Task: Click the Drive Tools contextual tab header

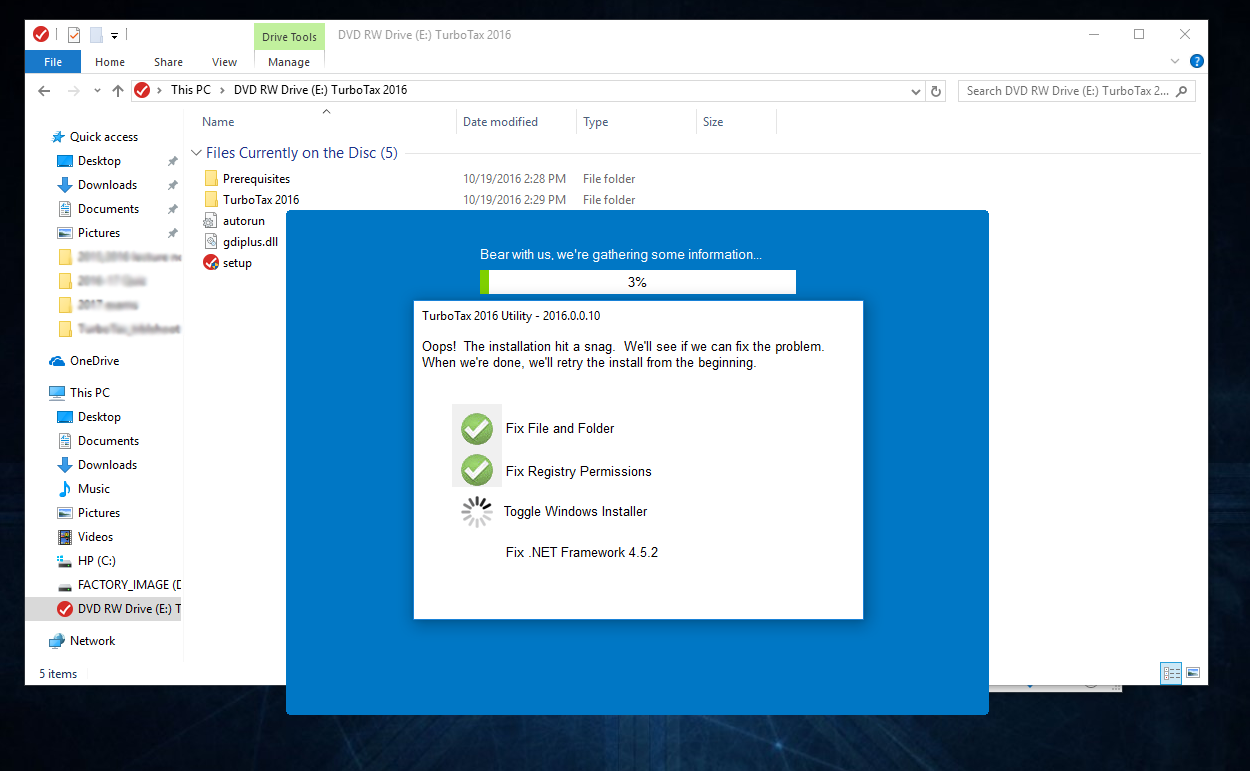Action: [x=289, y=37]
